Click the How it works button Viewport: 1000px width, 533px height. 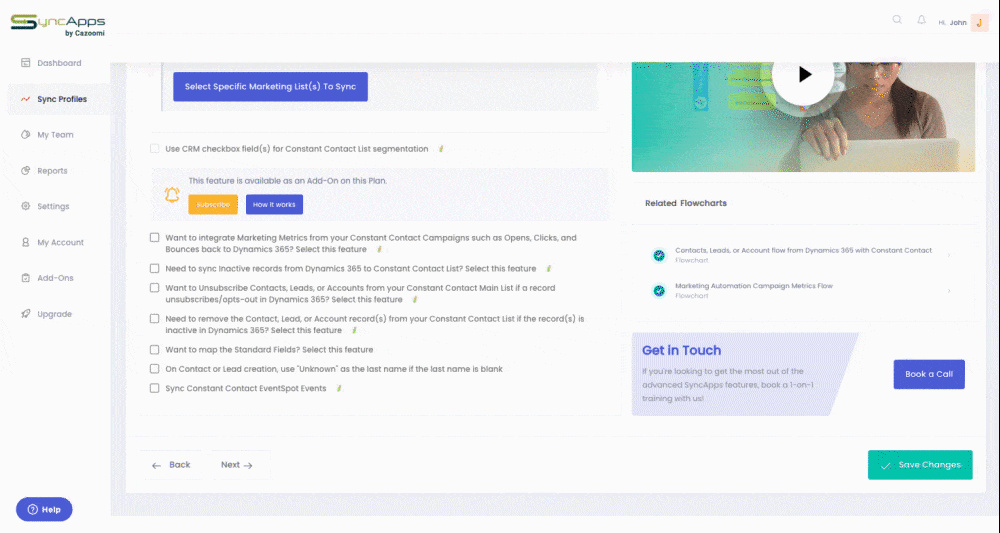coord(274,205)
